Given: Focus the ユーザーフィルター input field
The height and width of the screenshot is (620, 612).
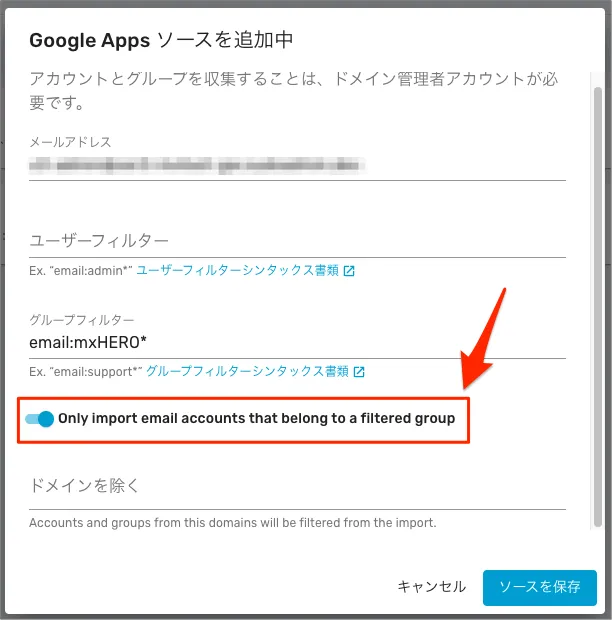Looking at the screenshot, I should (x=297, y=241).
